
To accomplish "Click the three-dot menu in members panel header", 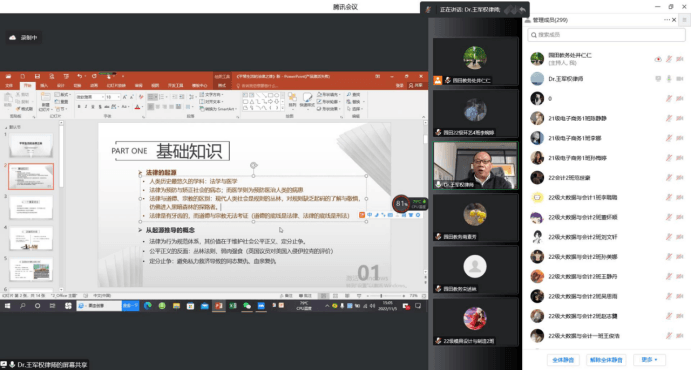I will (x=666, y=20).
